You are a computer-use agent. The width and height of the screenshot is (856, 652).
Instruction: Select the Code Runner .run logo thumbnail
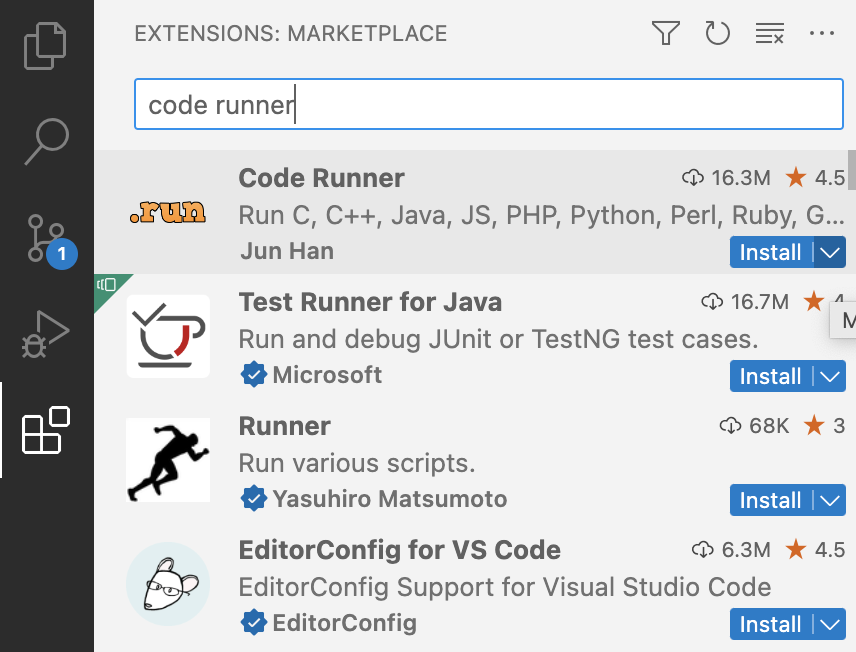pyautogui.click(x=168, y=212)
